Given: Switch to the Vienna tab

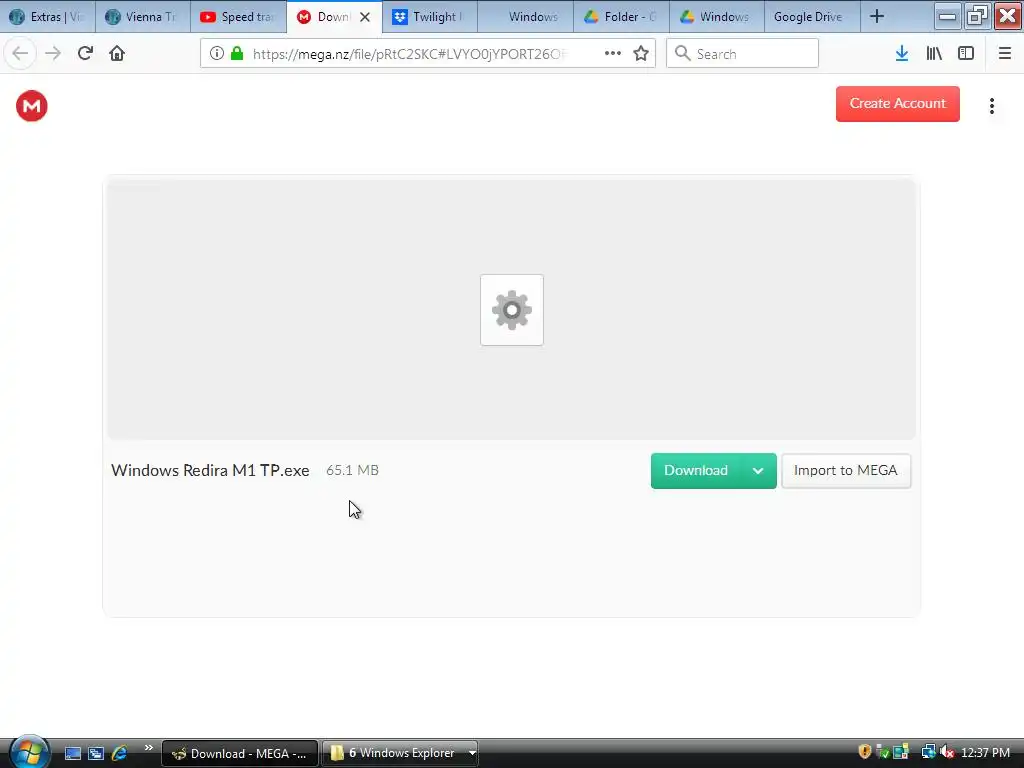Looking at the screenshot, I should pos(142,17).
